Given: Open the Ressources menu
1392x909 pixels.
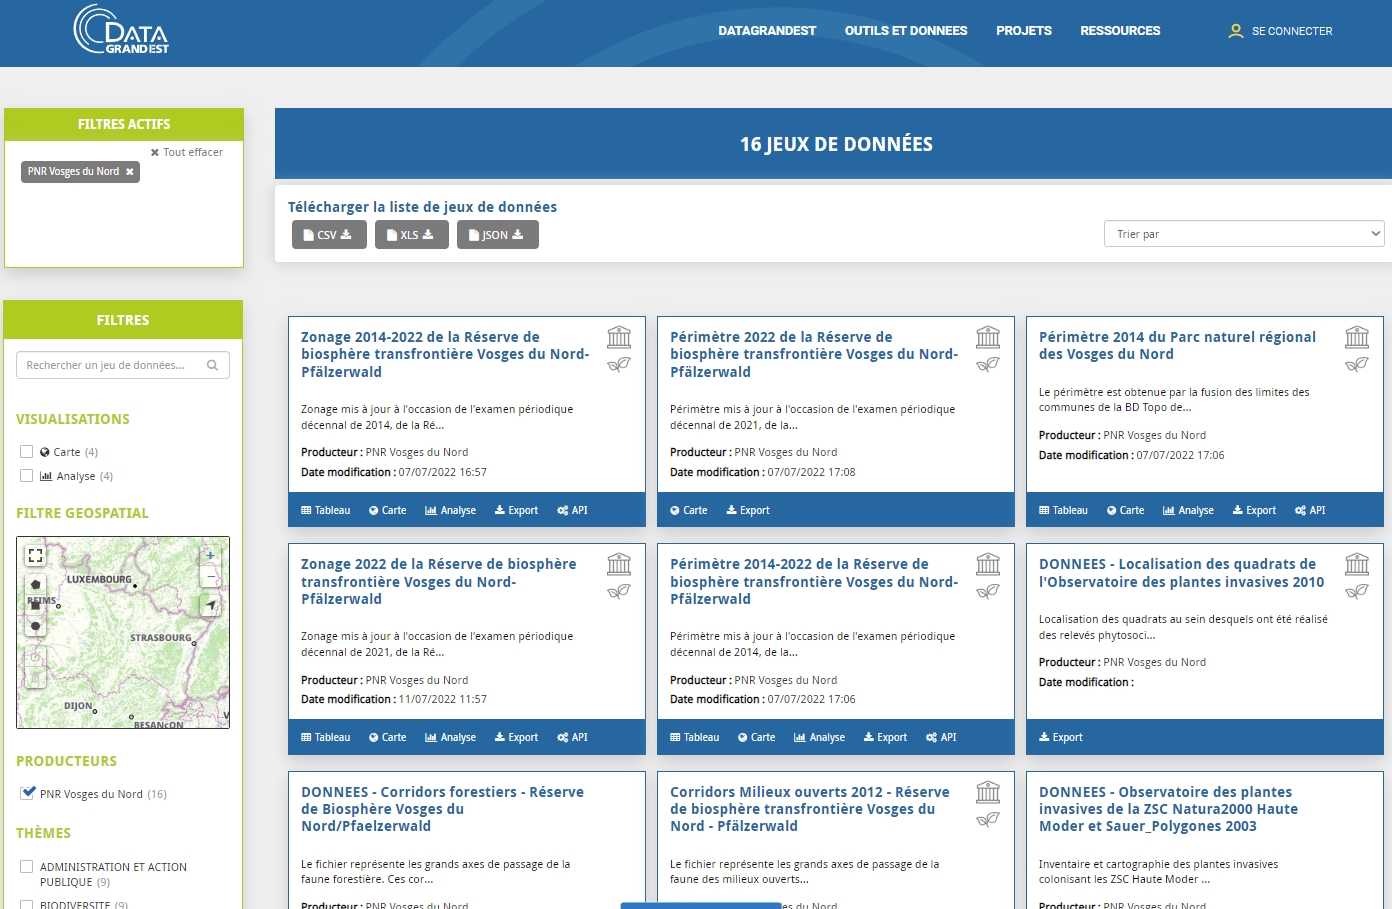Looking at the screenshot, I should (x=1119, y=31).
